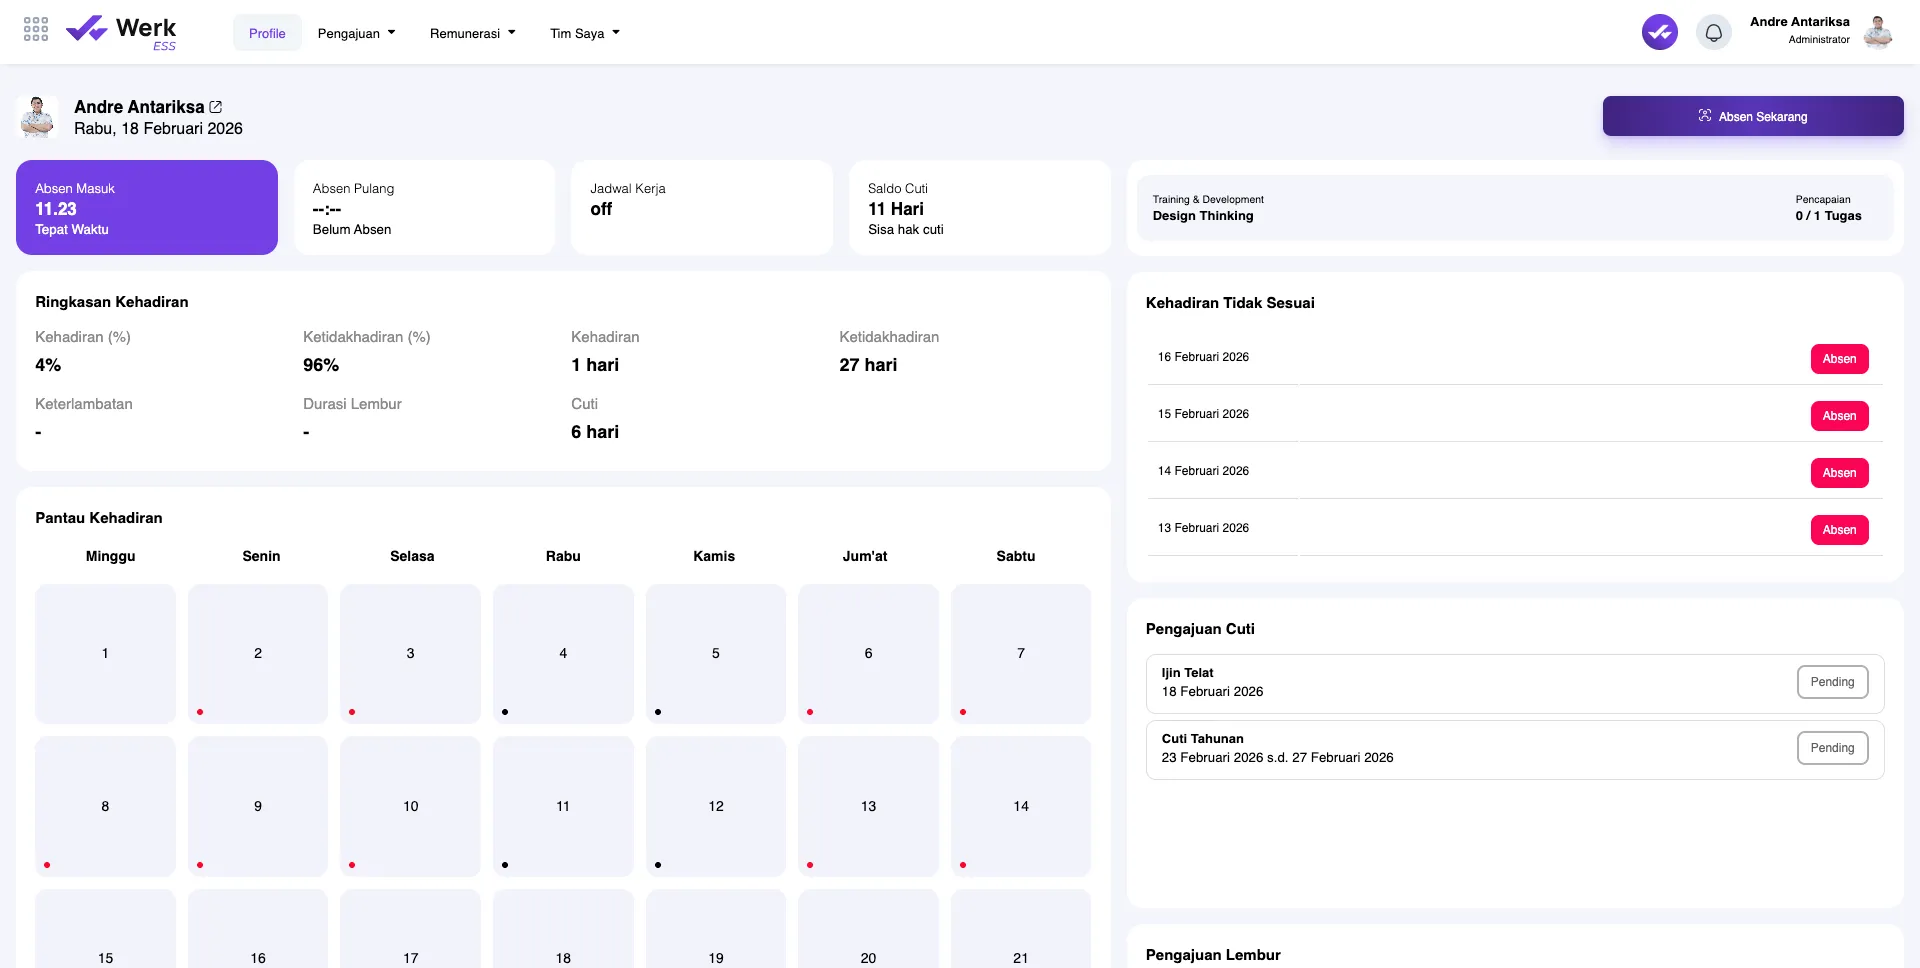Screen dimensions: 1920x968
Task: Select the Profile tab
Action: [267, 33]
